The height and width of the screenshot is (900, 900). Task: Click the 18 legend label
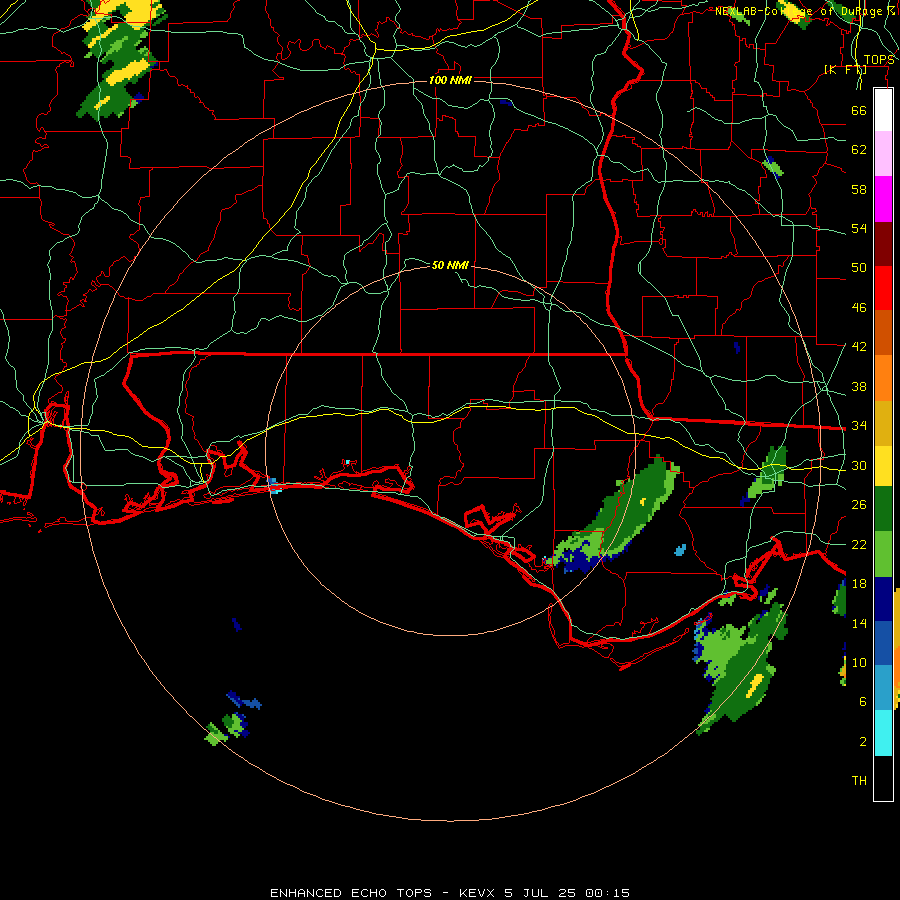(859, 584)
